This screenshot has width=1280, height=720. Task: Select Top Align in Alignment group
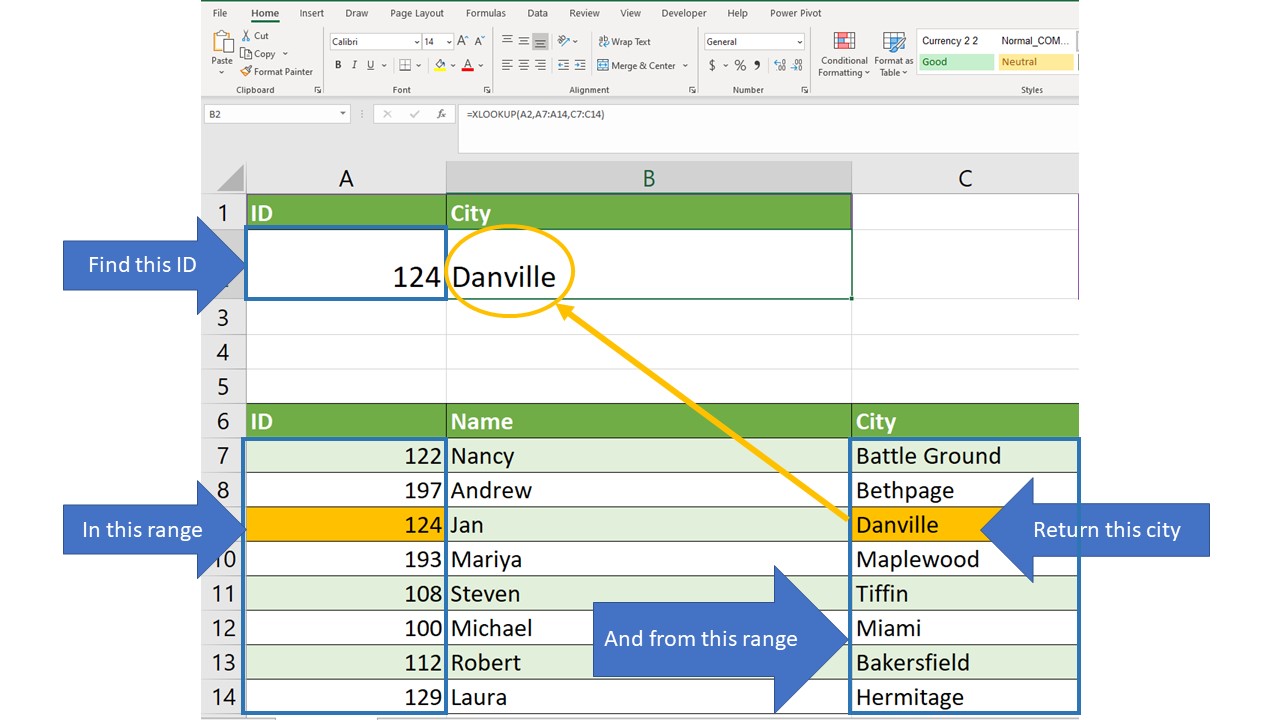click(507, 41)
